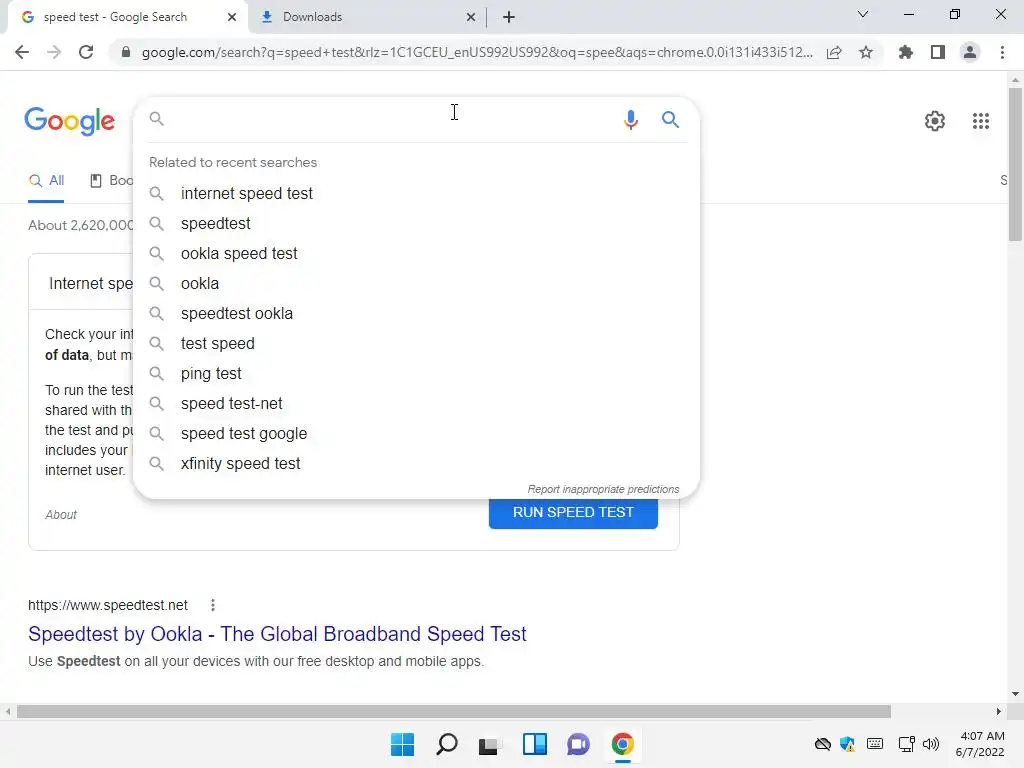This screenshot has height=768, width=1024.
Task: Click the lock icon in address bar
Action: (126, 52)
